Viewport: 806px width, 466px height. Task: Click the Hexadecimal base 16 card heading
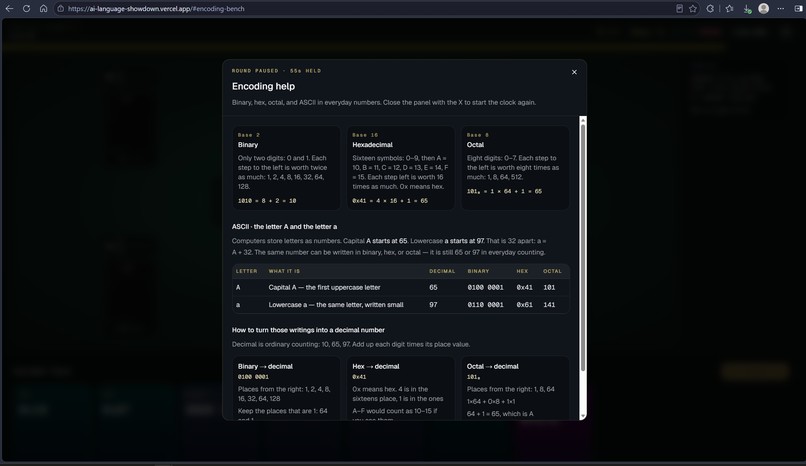click(x=372, y=145)
